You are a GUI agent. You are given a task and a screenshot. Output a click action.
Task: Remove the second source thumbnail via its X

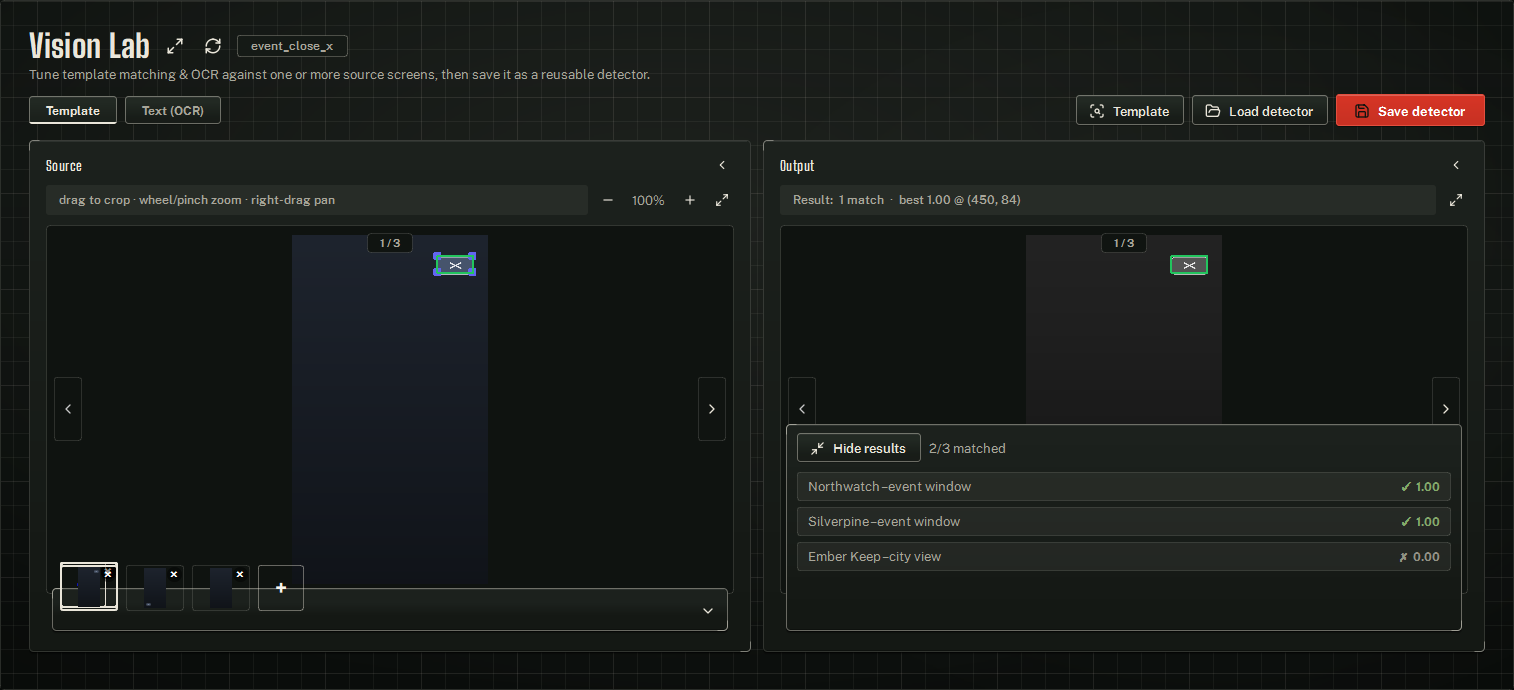(x=174, y=574)
